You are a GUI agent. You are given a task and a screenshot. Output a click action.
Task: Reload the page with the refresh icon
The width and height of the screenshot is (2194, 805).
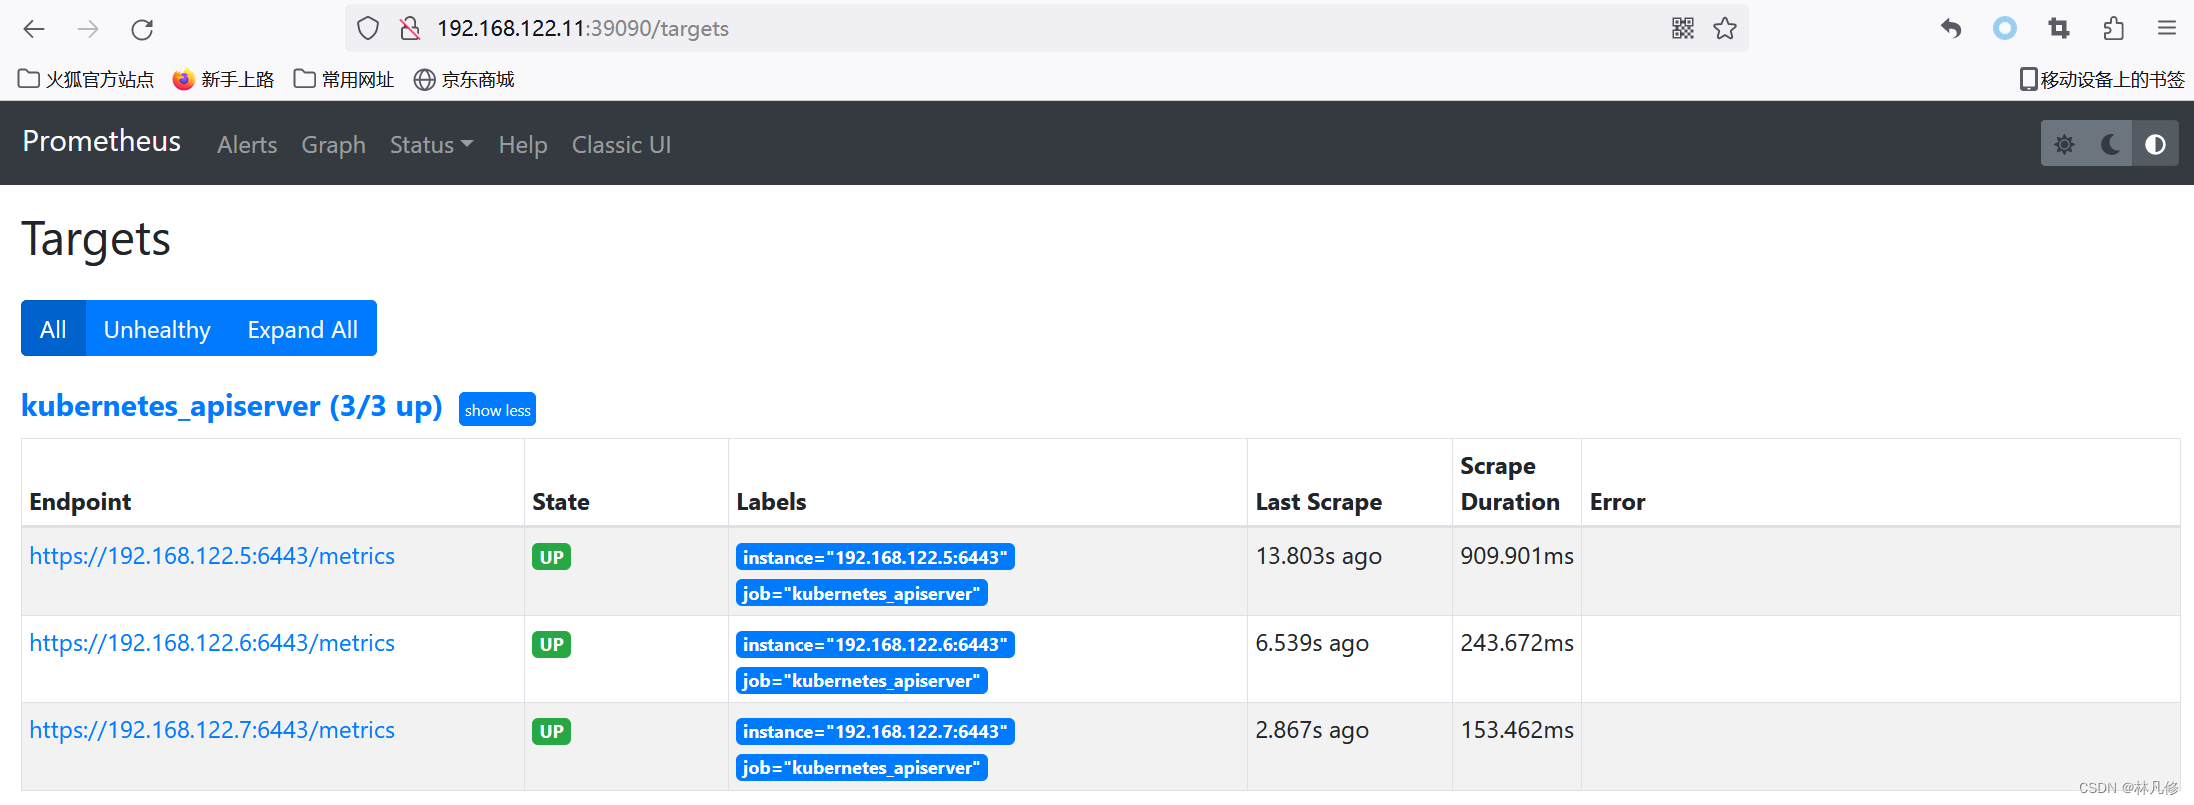point(142,29)
